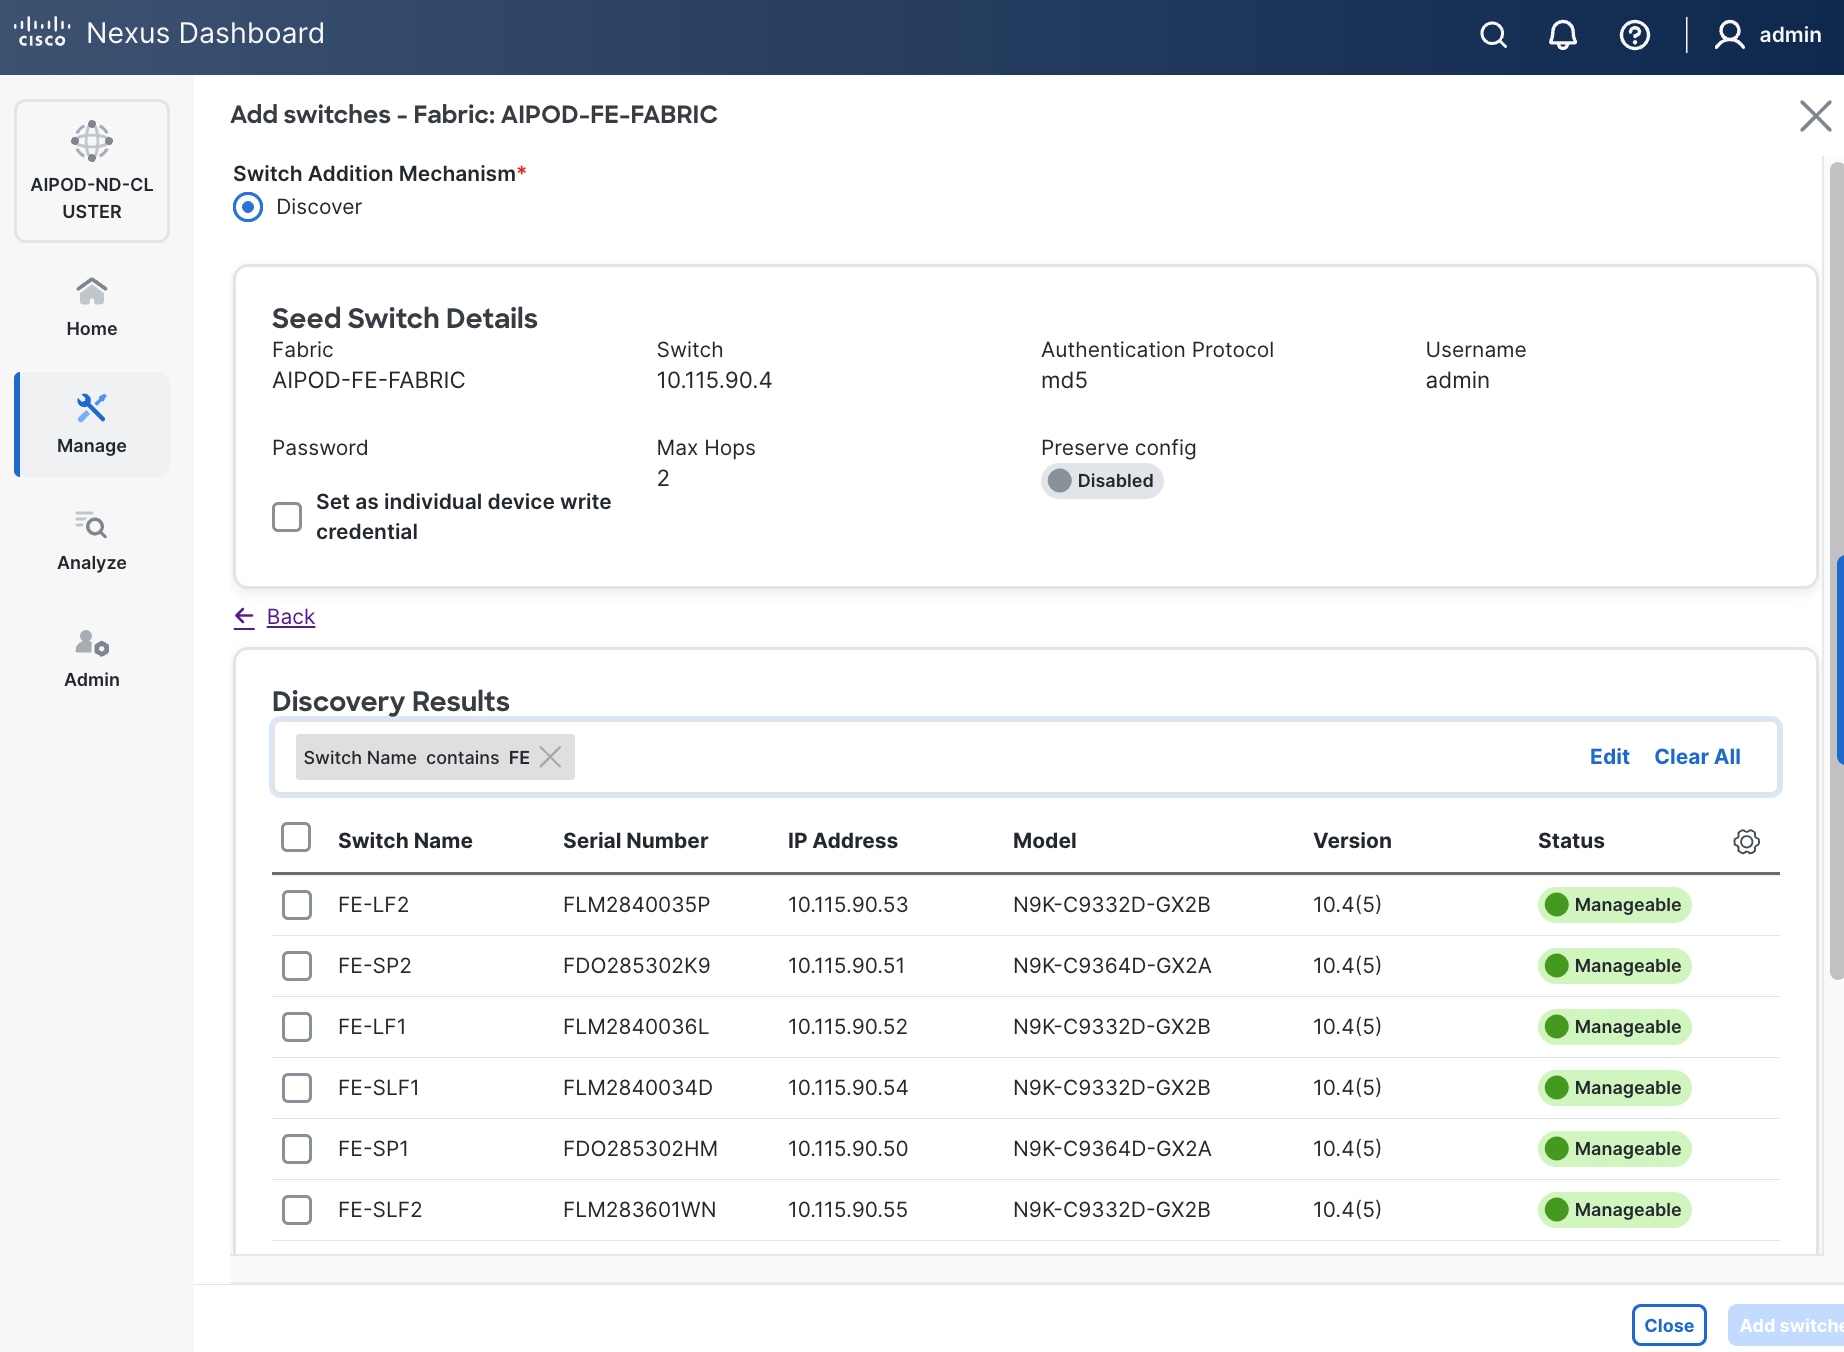Select the Discover radio button
Viewport: 1844px width, 1352px height.
(248, 207)
